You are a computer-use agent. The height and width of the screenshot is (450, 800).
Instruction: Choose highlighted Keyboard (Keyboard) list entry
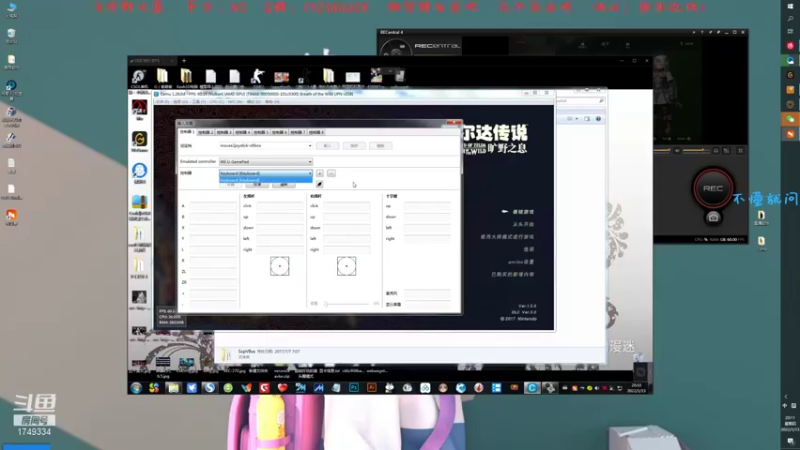265,180
